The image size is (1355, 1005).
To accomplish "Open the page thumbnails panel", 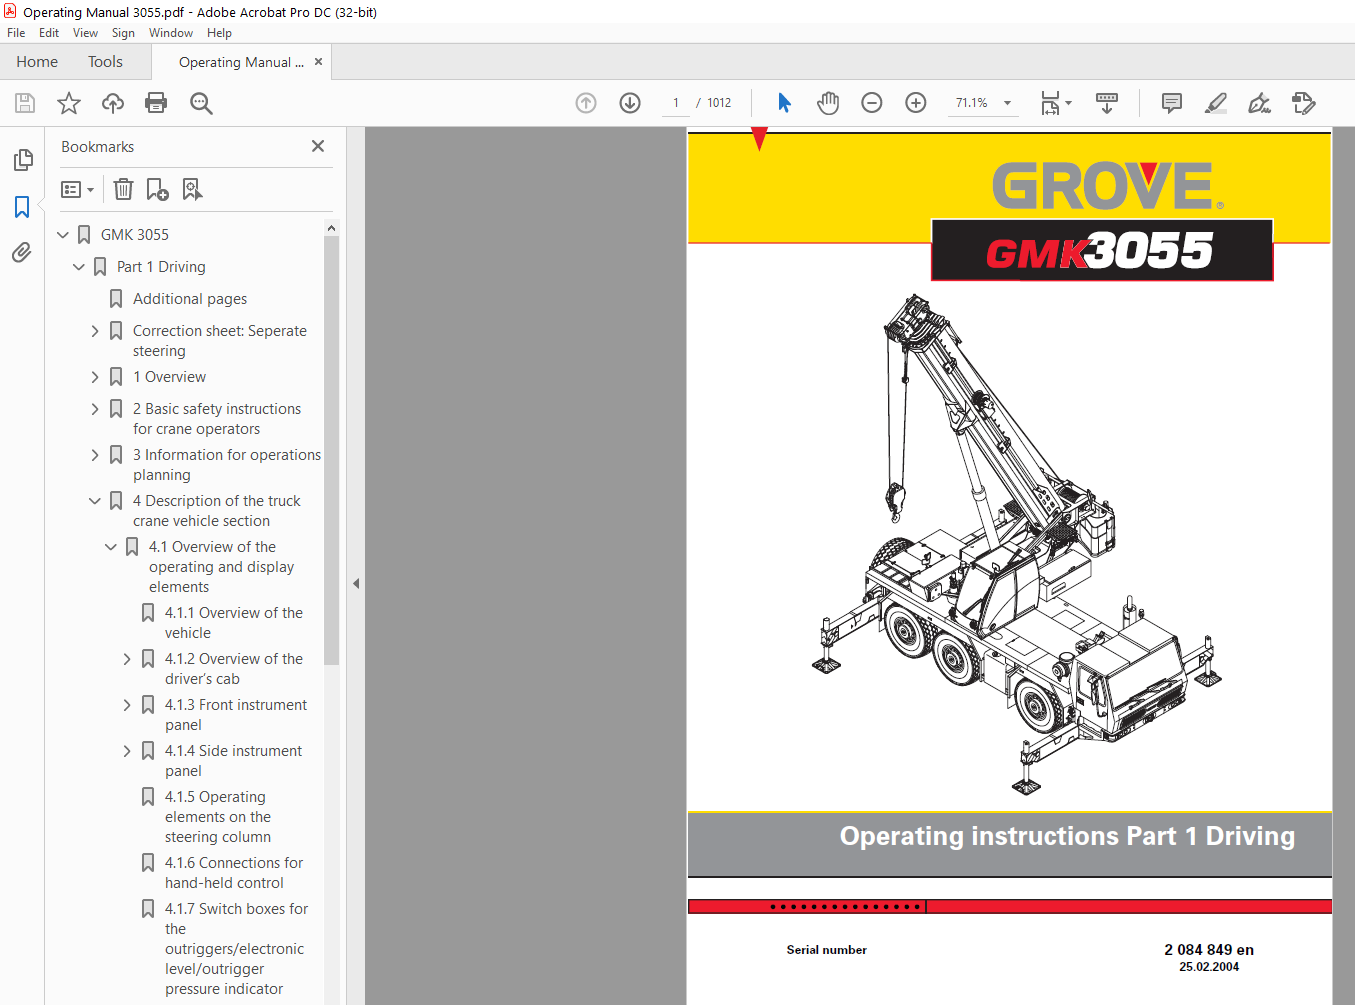I will click(x=22, y=160).
